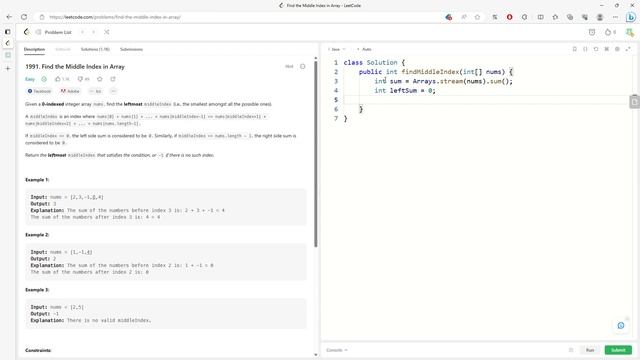This screenshot has width=640, height=360.
Task: Click the streak flame counter
Action: coord(611,32)
